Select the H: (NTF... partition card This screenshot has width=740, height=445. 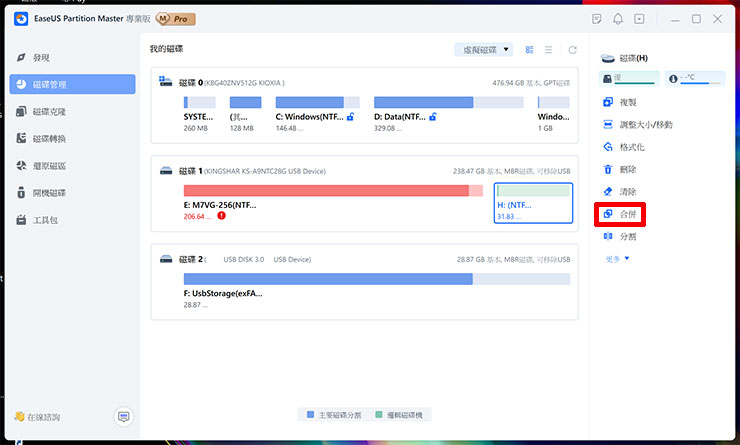(x=533, y=203)
